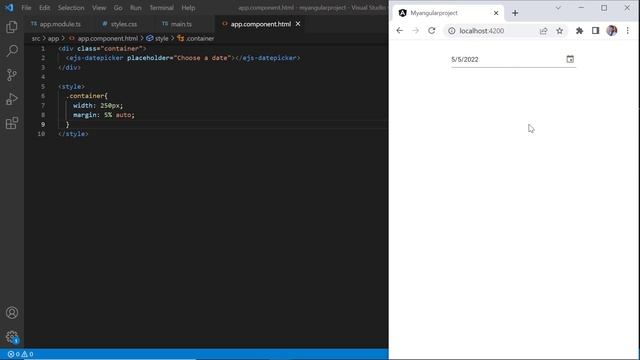Screen dimensions: 640x360
Task: Open the Explorer view in the activity bar
Action: (12, 27)
